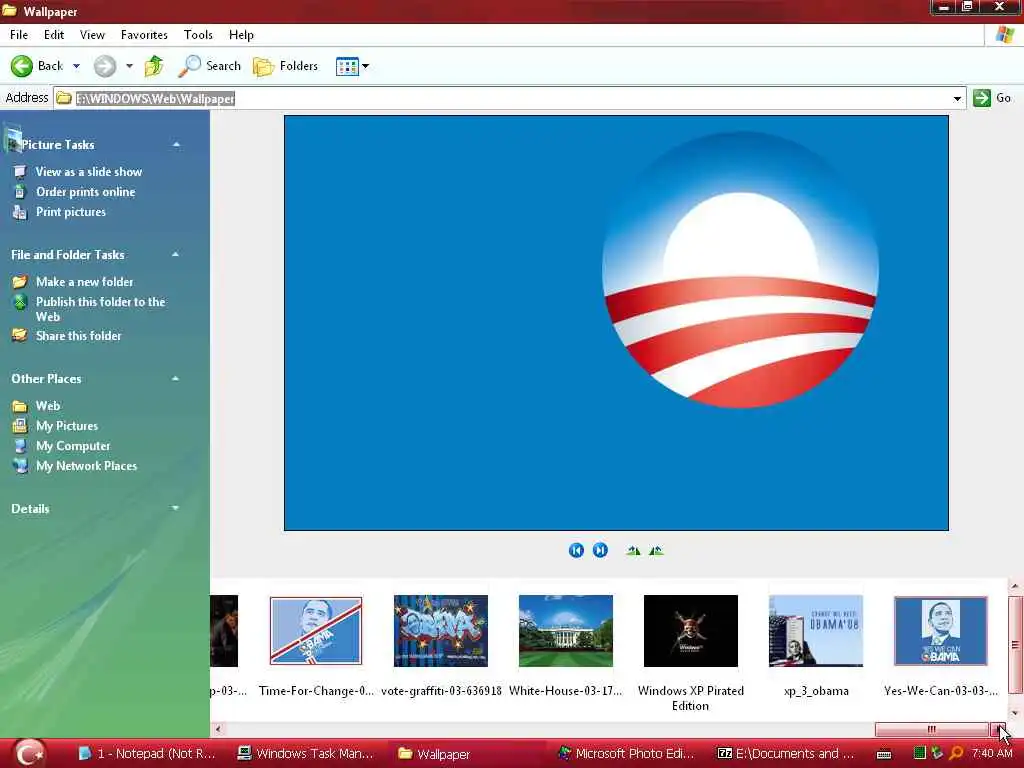1024x768 pixels.
Task: Click the horizontal filmstrip scrollbar thumb
Action: (931, 729)
